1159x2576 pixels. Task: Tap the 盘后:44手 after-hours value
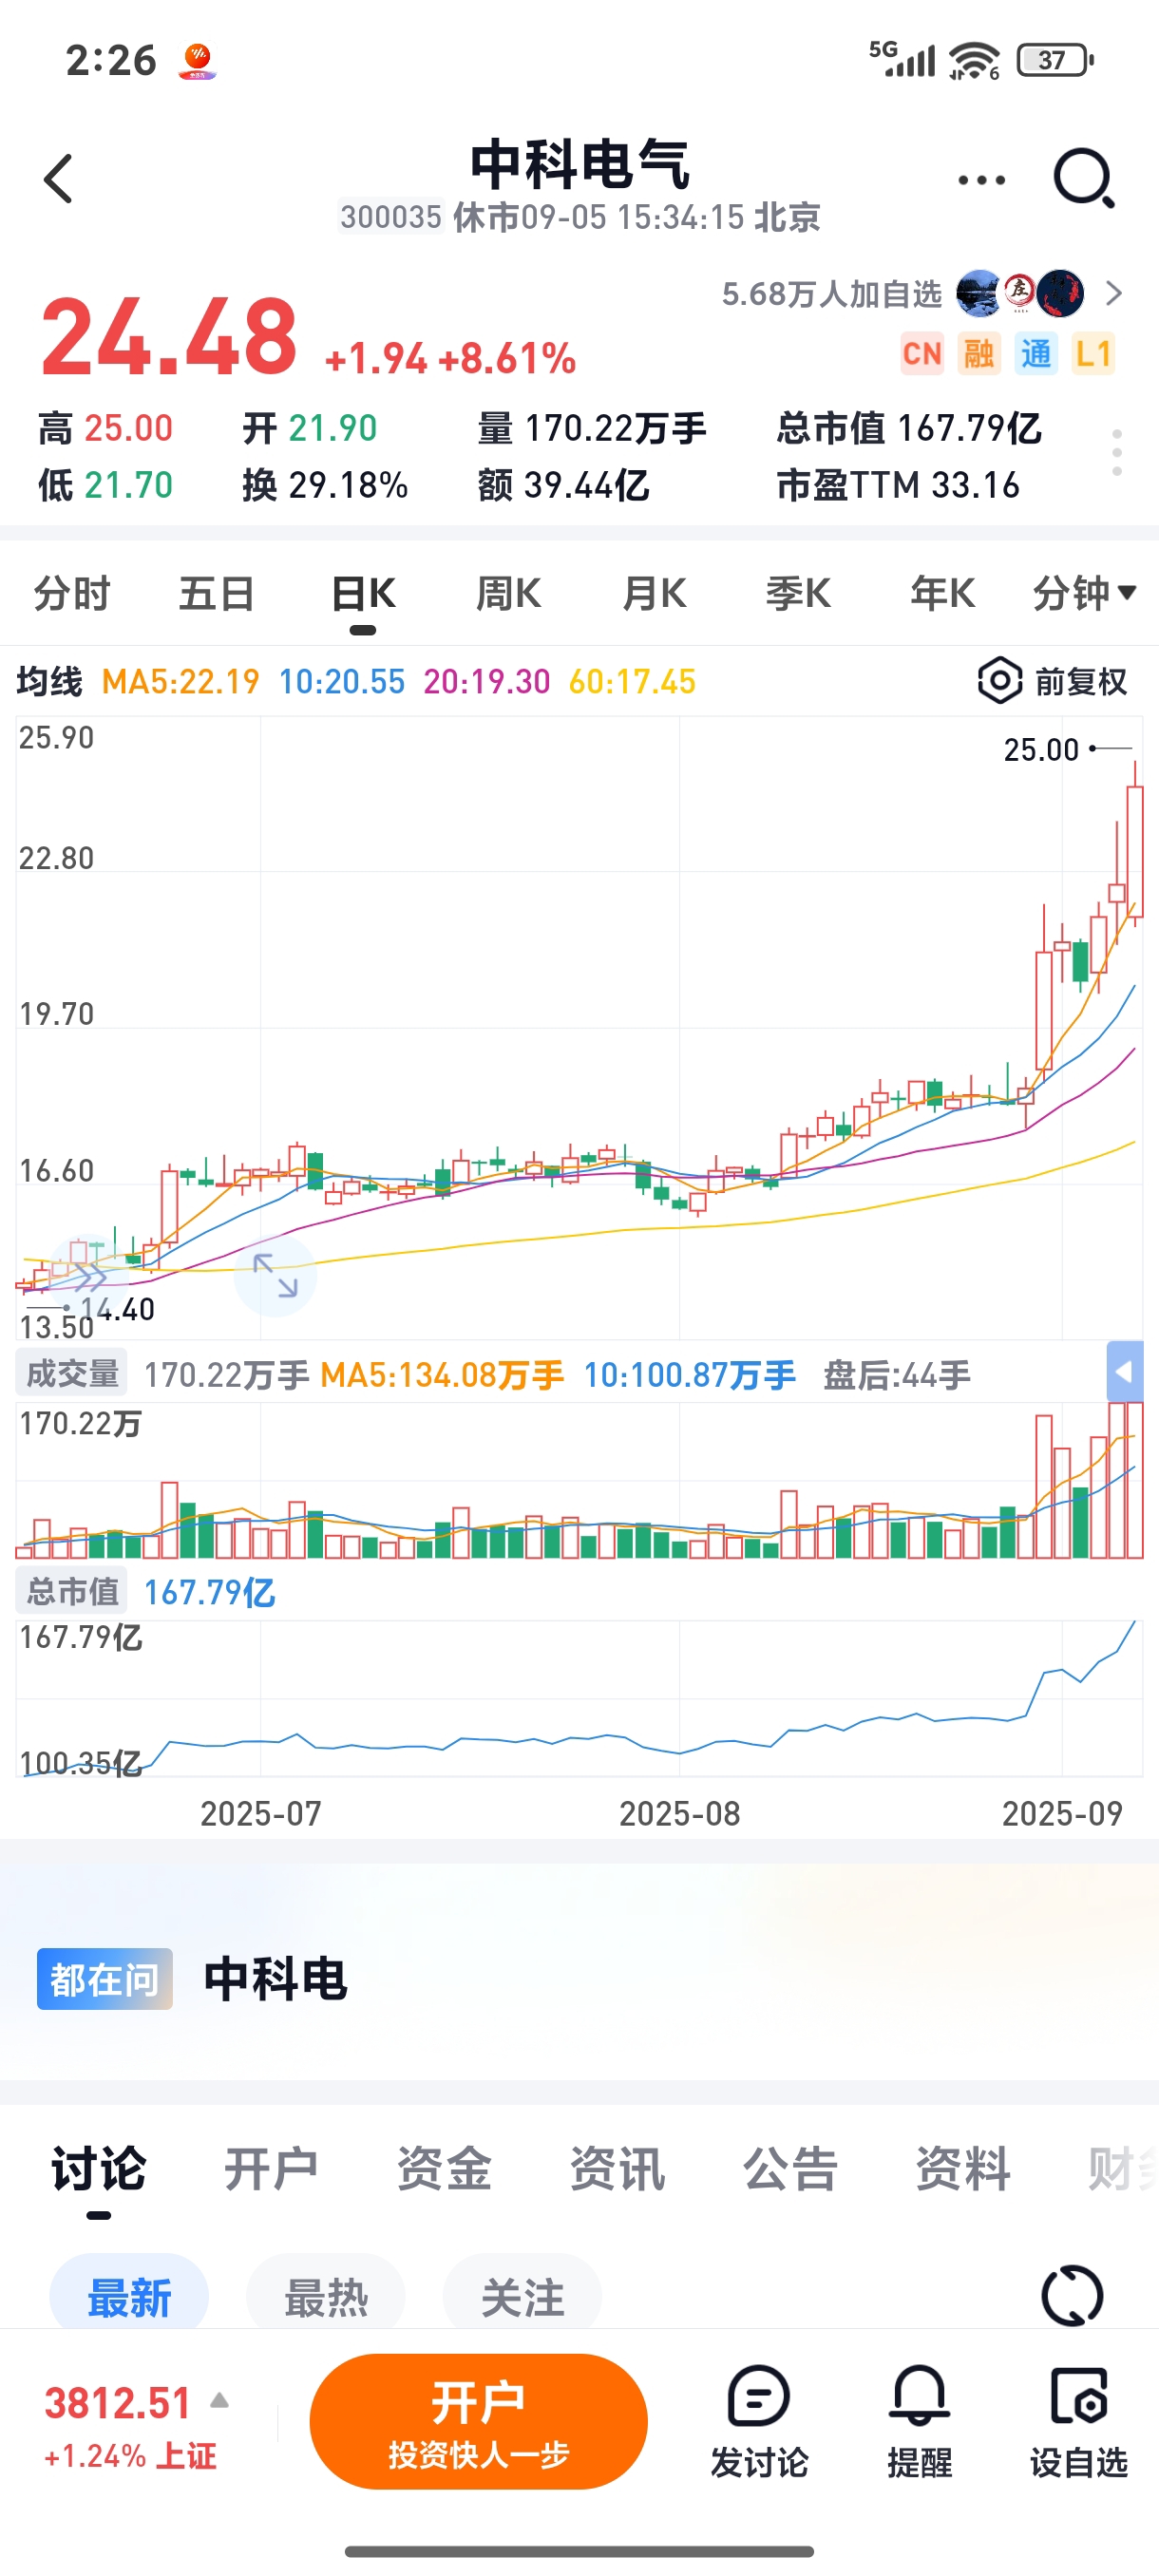click(897, 1375)
